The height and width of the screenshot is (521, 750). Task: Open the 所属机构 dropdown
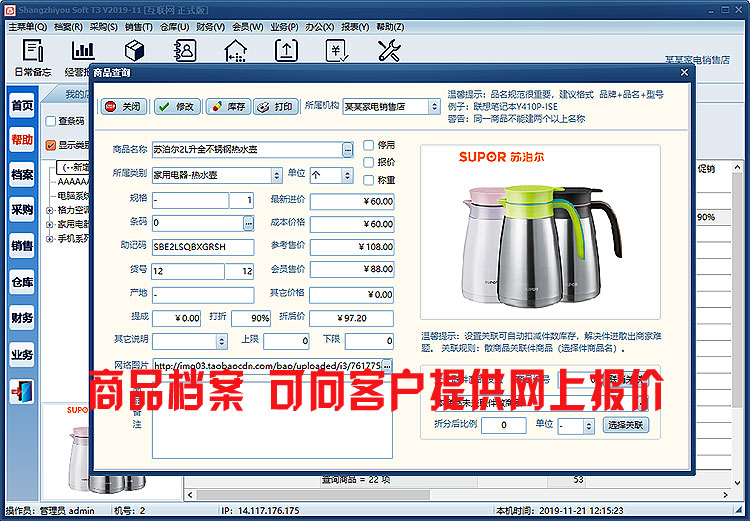point(434,106)
